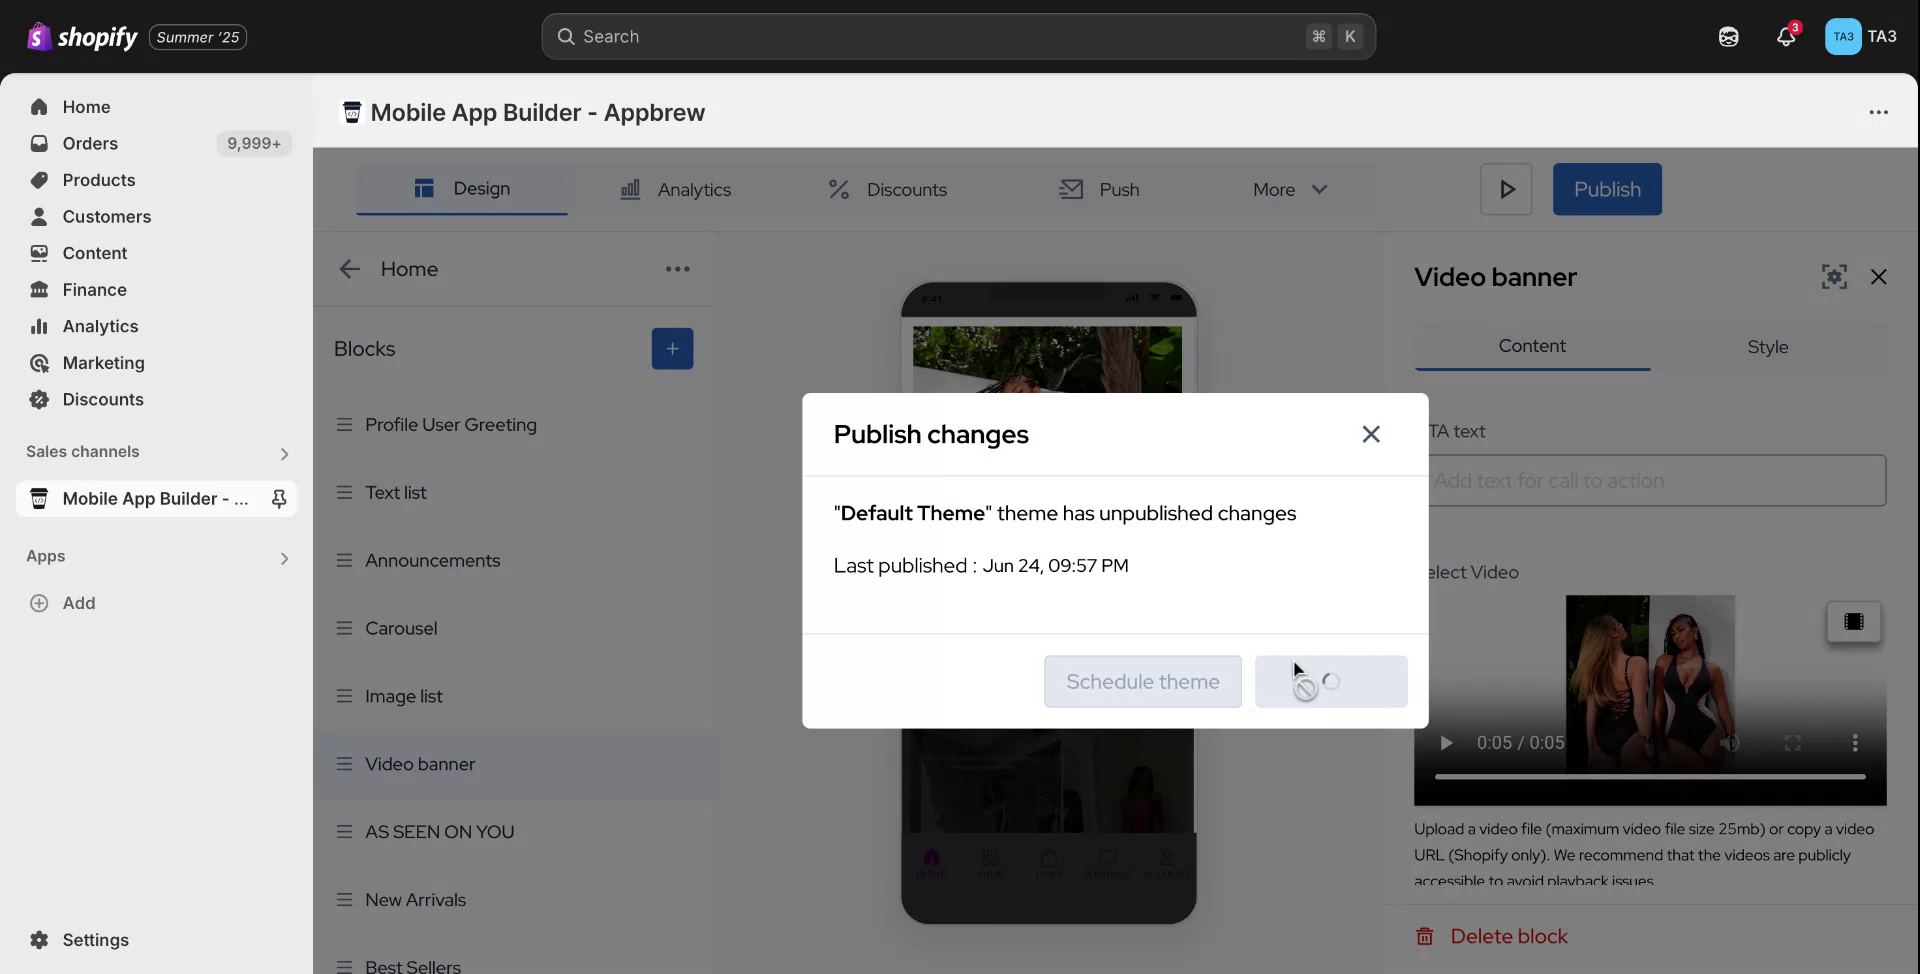Select the Discounts sidebar entry
This screenshot has width=1920, height=974.
point(103,399)
